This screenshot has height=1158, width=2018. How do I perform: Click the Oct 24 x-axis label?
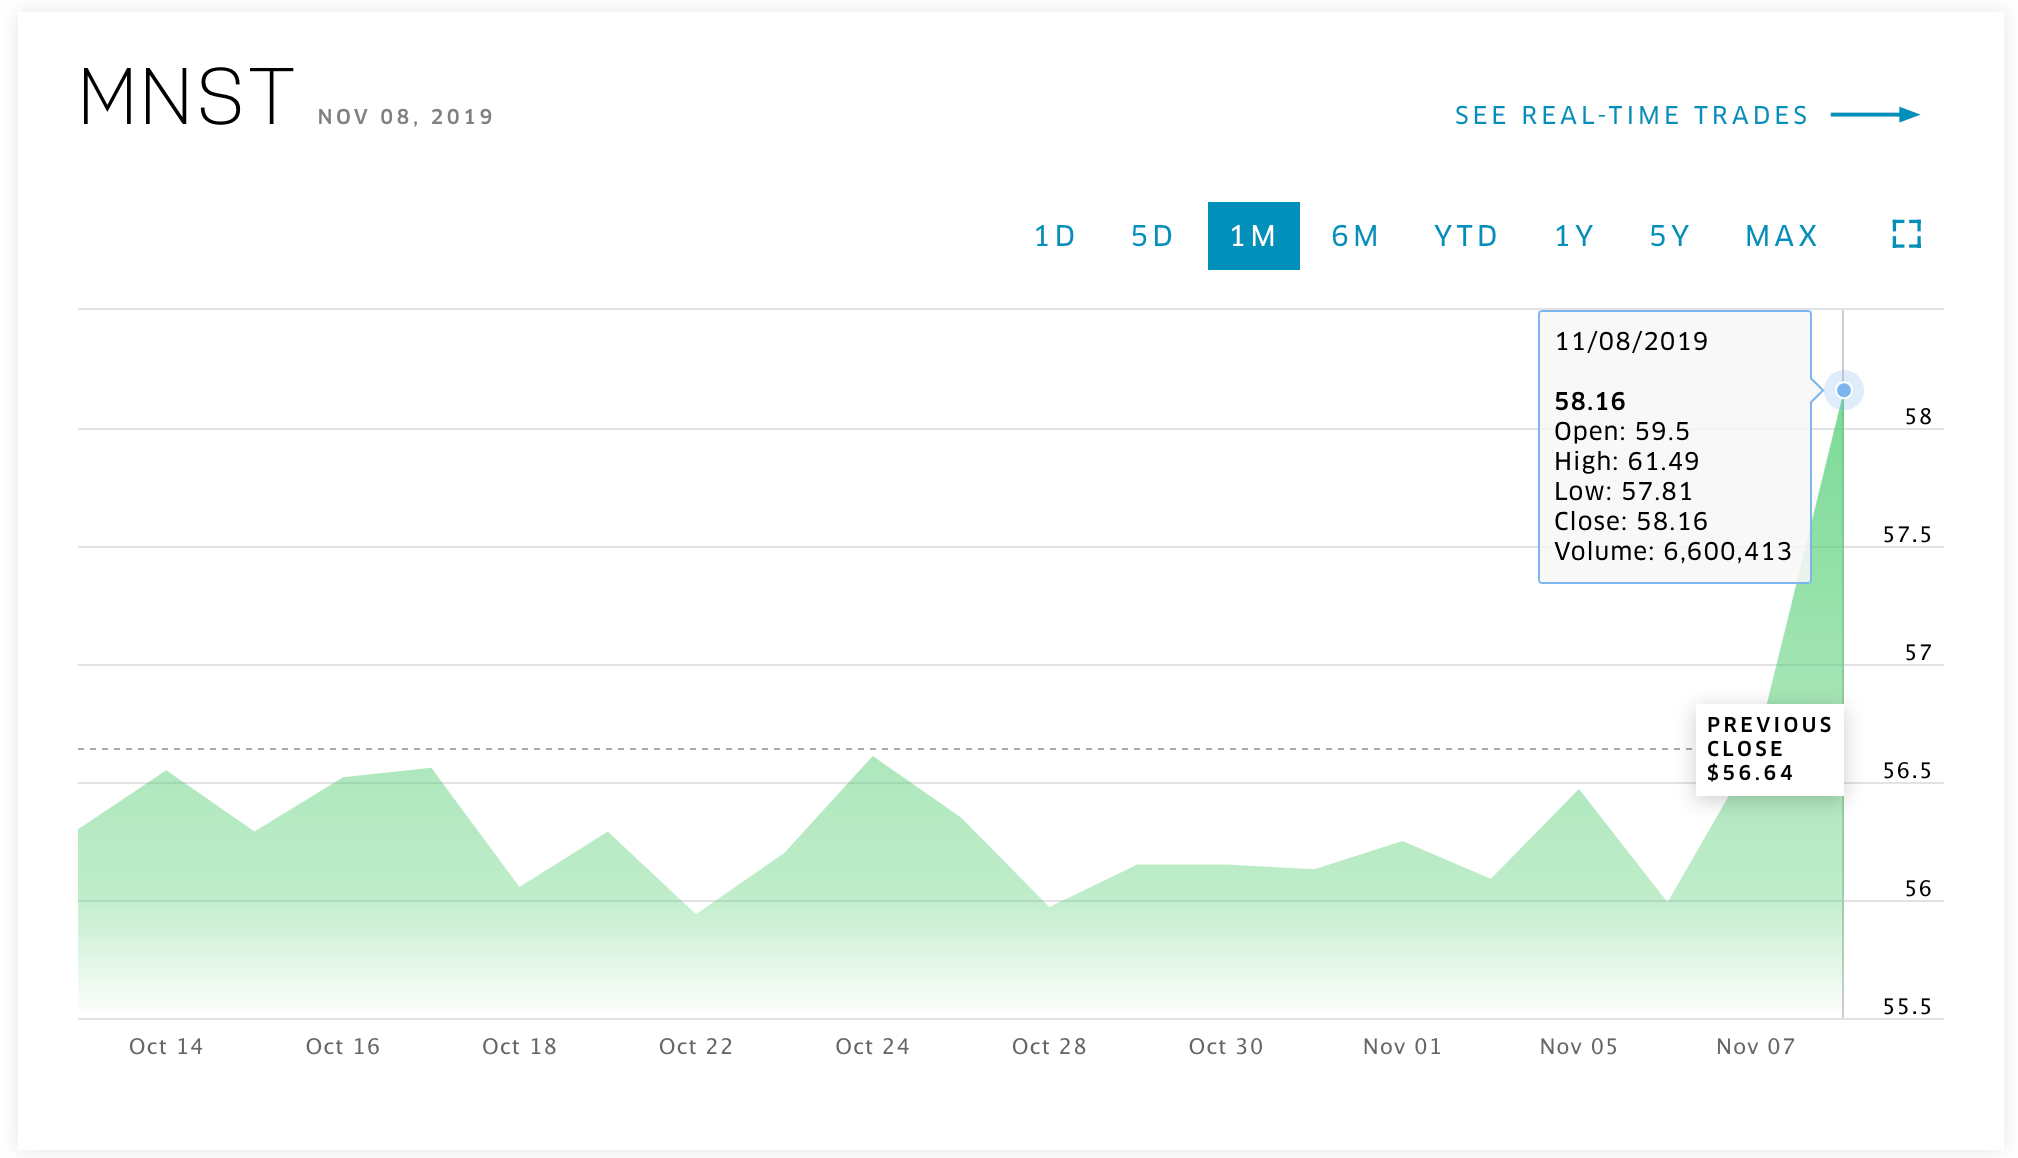tap(872, 1046)
